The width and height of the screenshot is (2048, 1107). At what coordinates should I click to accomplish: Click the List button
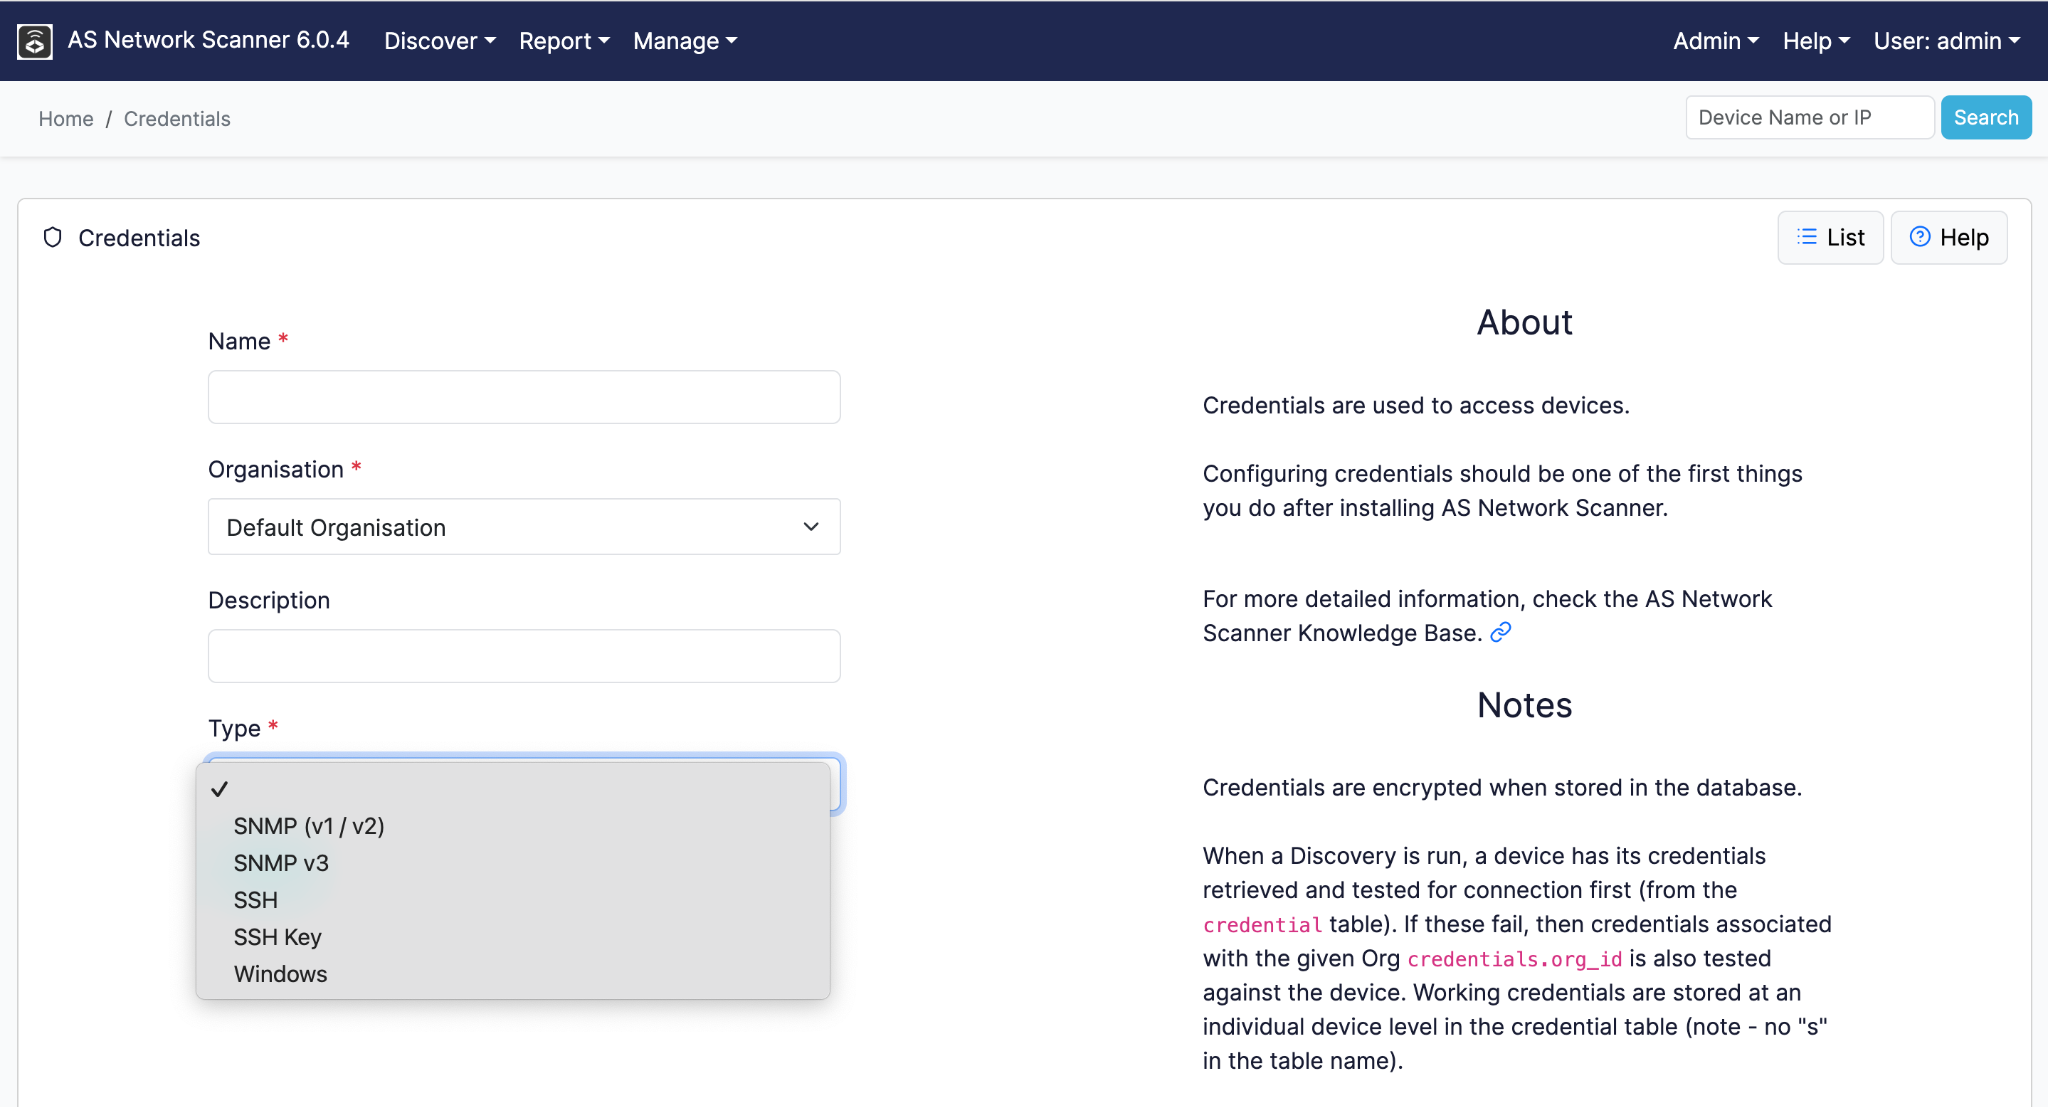[1830, 237]
